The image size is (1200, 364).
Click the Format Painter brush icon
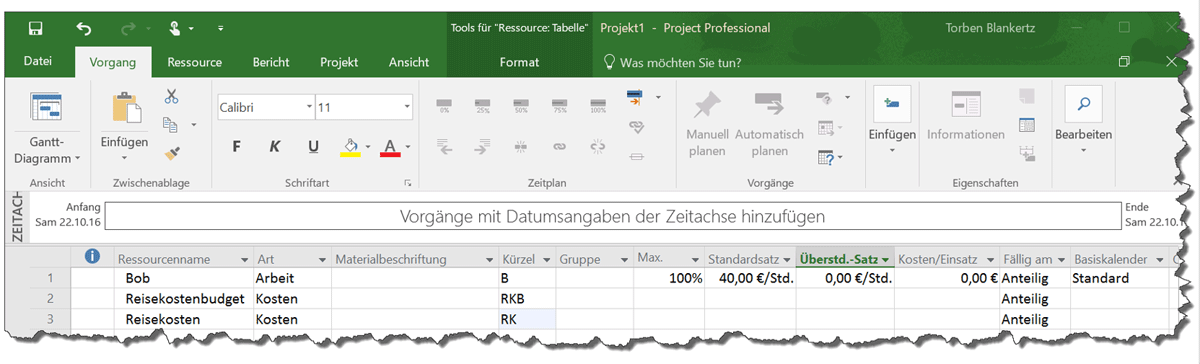(x=172, y=153)
